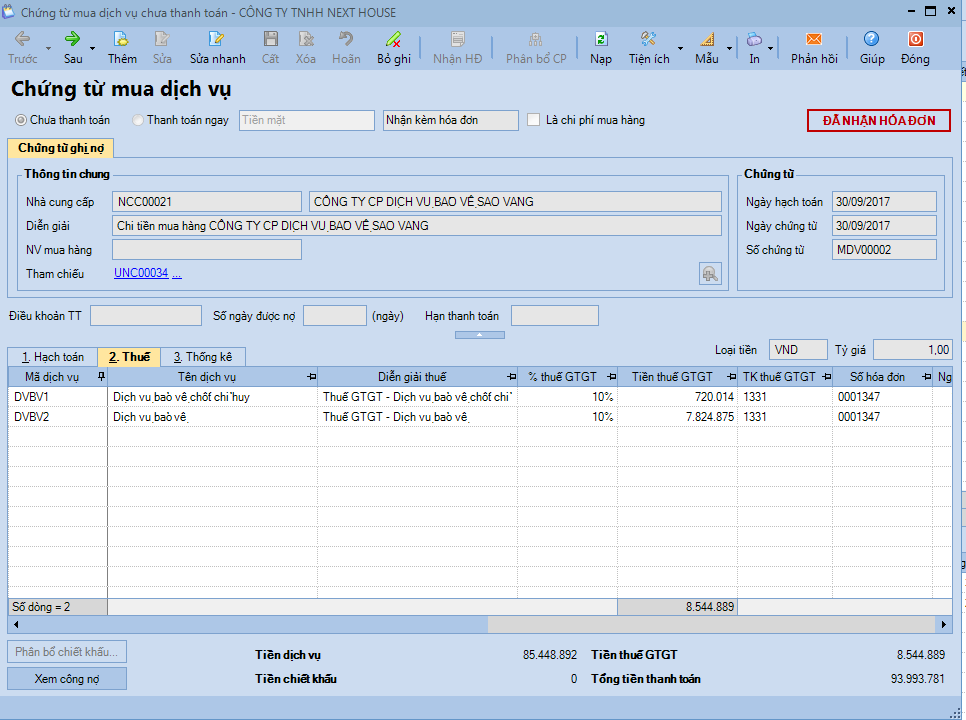The width and height of the screenshot is (966, 720).
Task: Pin the TK thuế GTGT column
Action: point(827,376)
